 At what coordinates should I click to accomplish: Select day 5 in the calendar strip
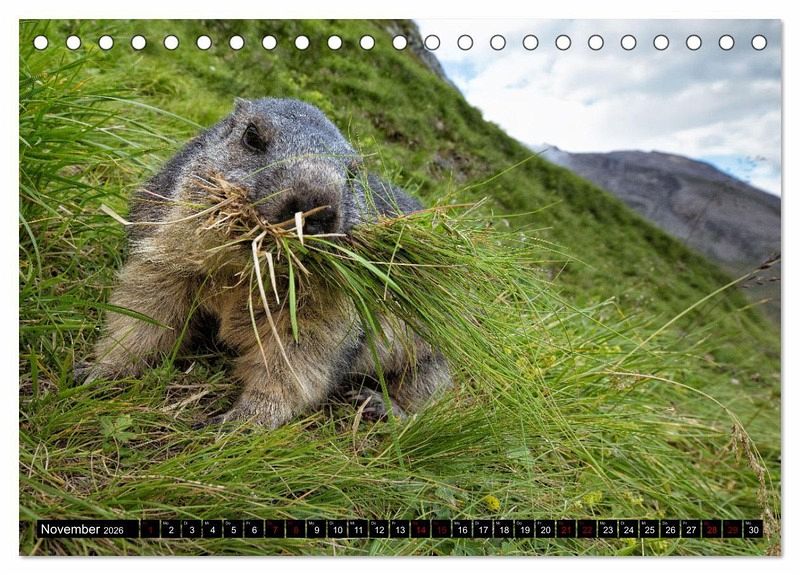coord(233,530)
